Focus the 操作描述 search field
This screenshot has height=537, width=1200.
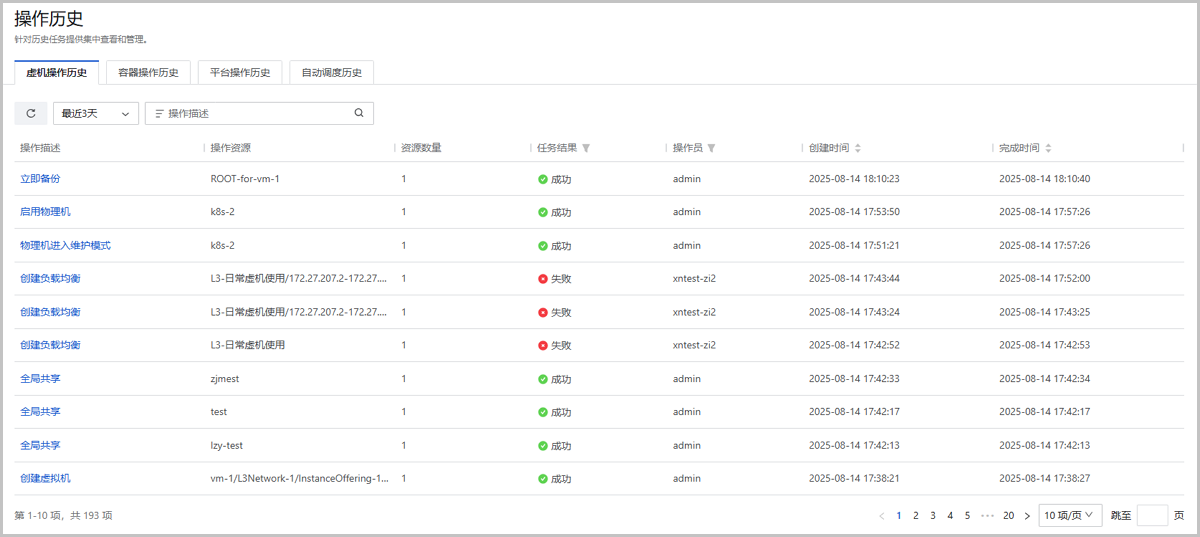[255, 114]
